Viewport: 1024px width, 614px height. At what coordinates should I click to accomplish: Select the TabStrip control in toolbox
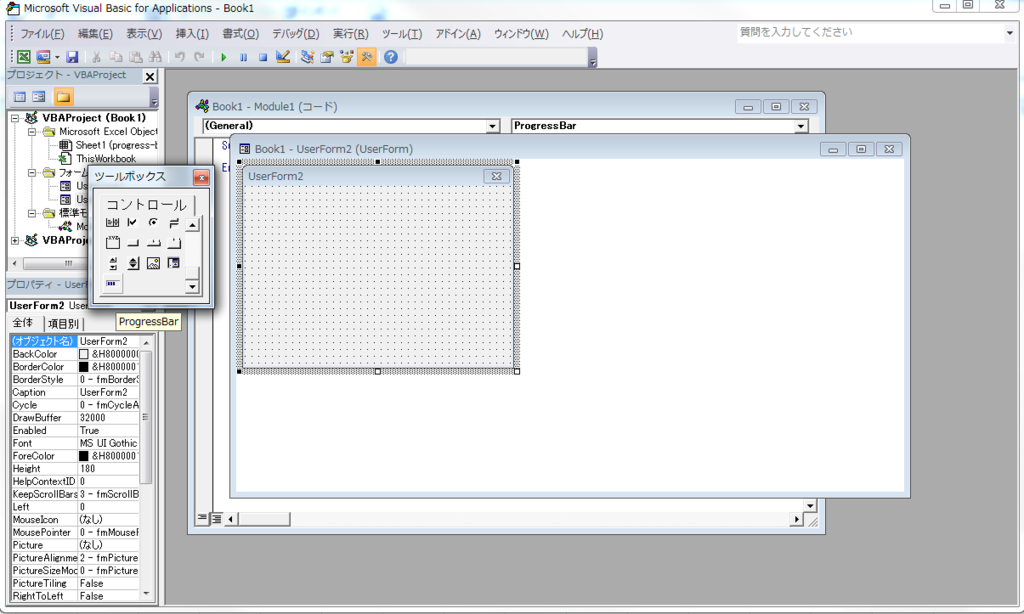click(x=153, y=243)
